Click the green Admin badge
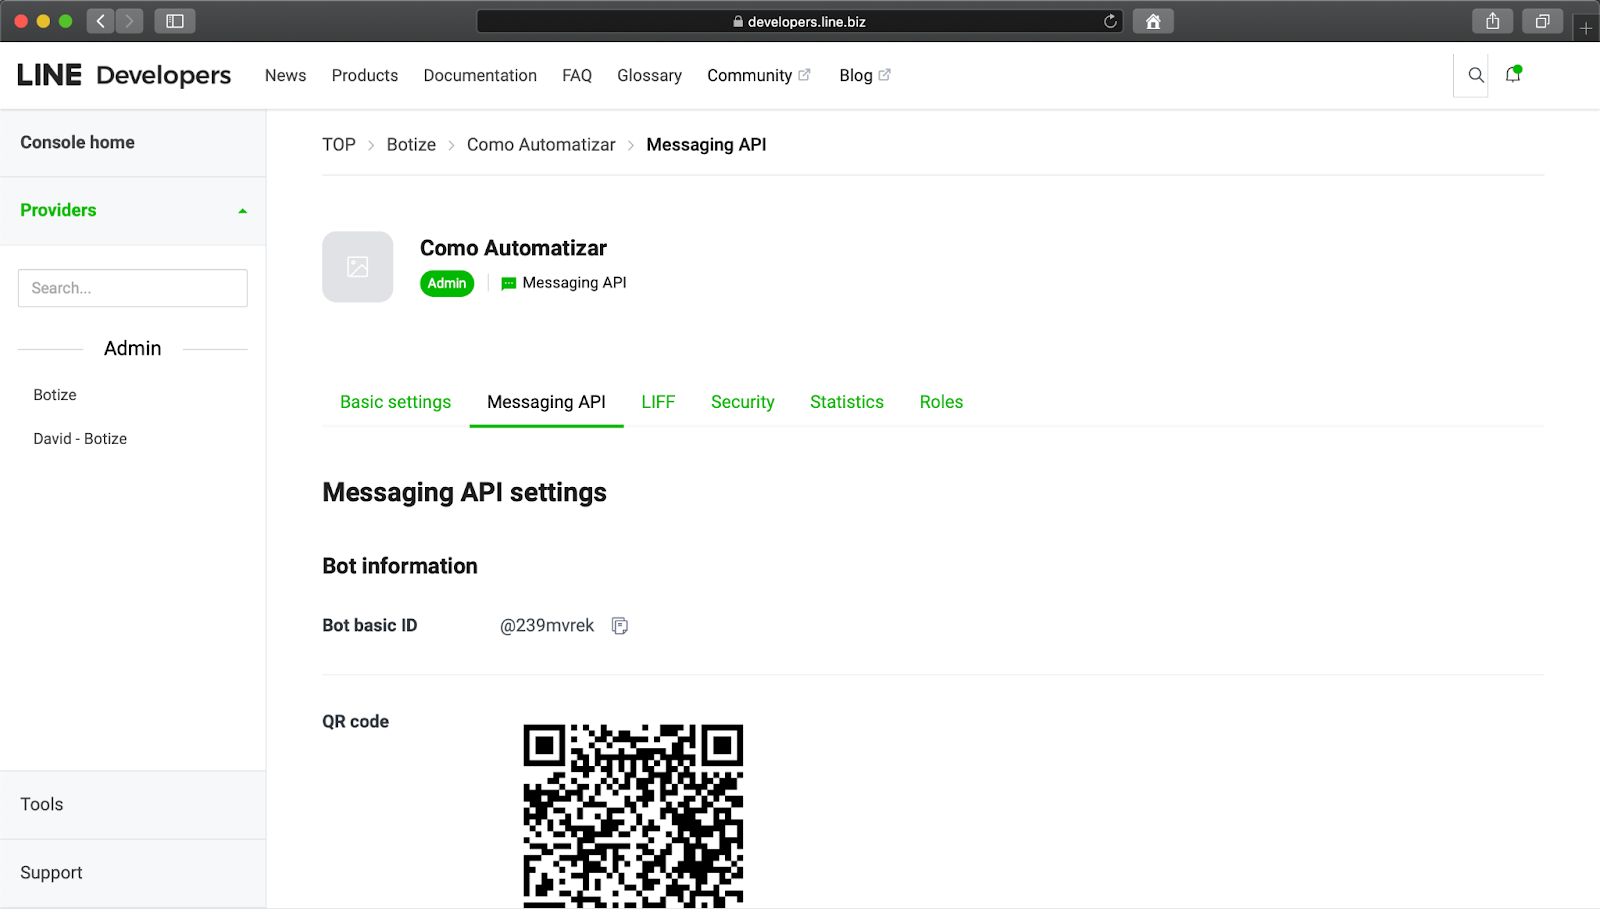 [447, 283]
